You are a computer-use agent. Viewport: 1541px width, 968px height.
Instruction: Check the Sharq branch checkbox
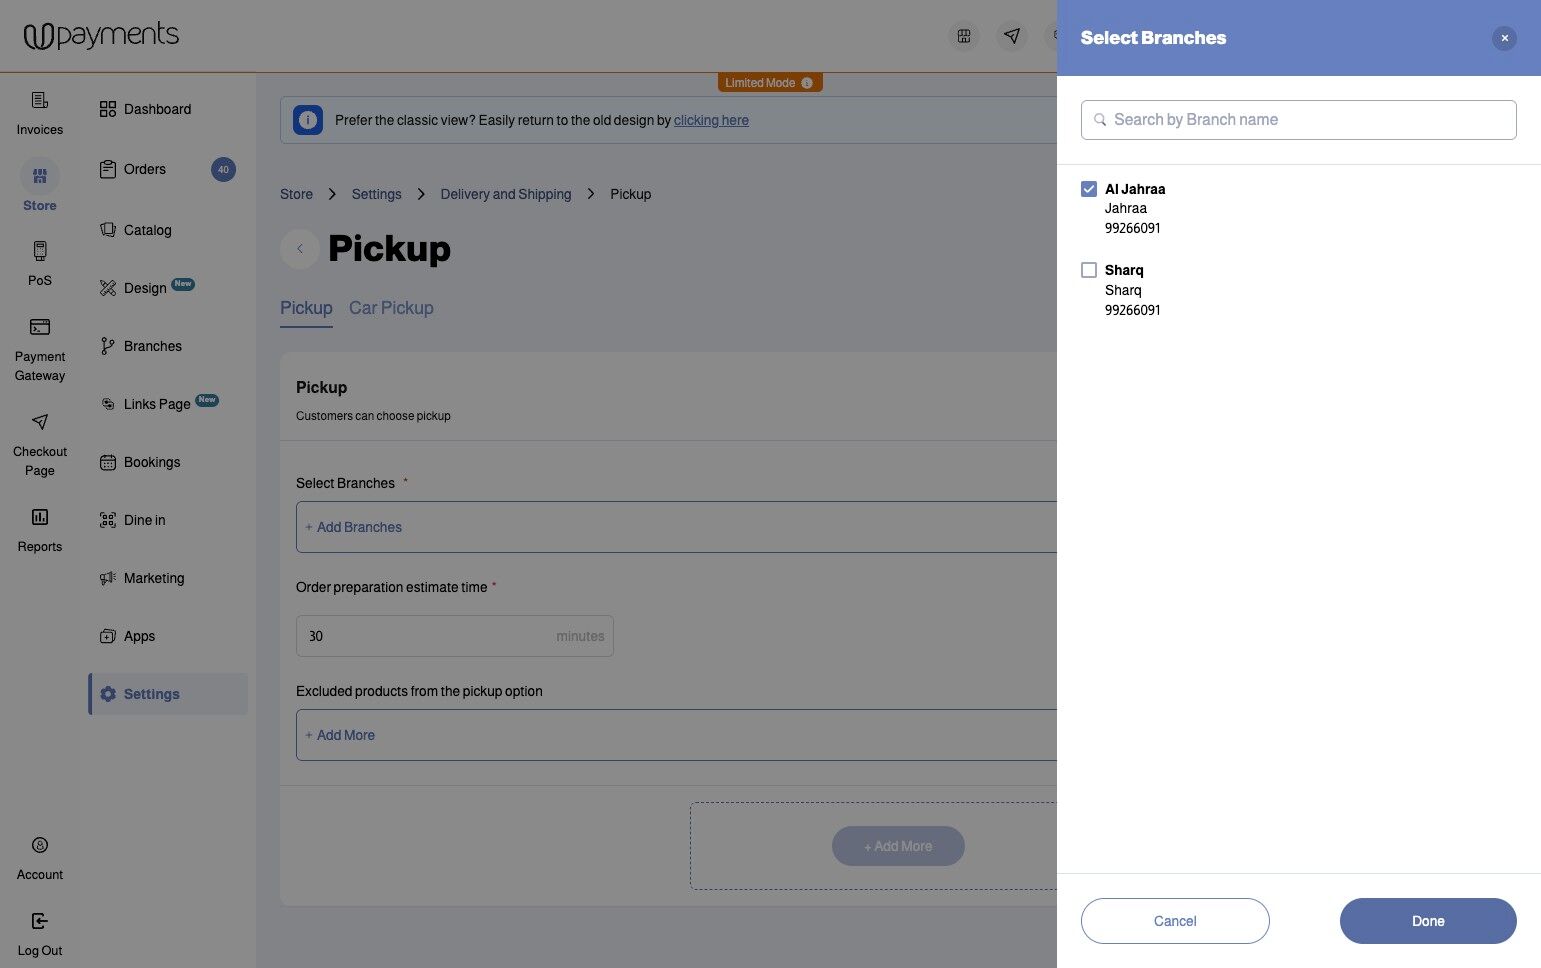[x=1089, y=270]
